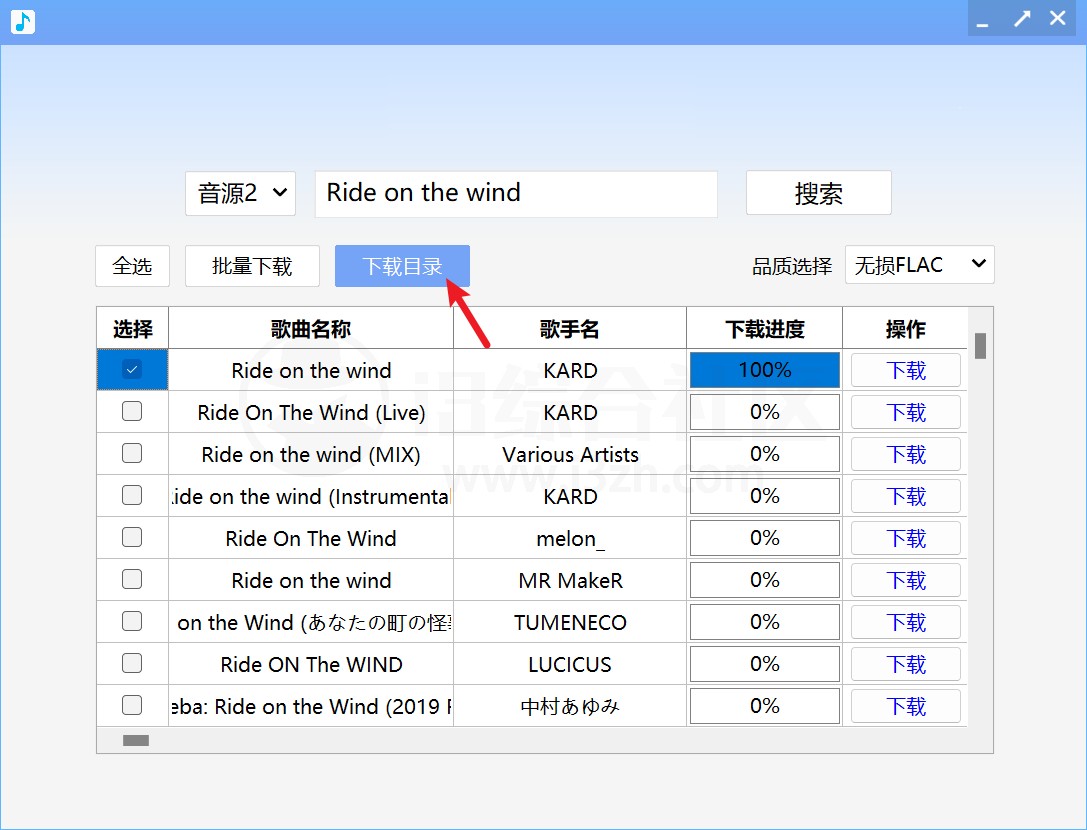Screen dimensions: 1087x830
Task: Download Ride on the wind (MIX)
Action: (x=906, y=454)
